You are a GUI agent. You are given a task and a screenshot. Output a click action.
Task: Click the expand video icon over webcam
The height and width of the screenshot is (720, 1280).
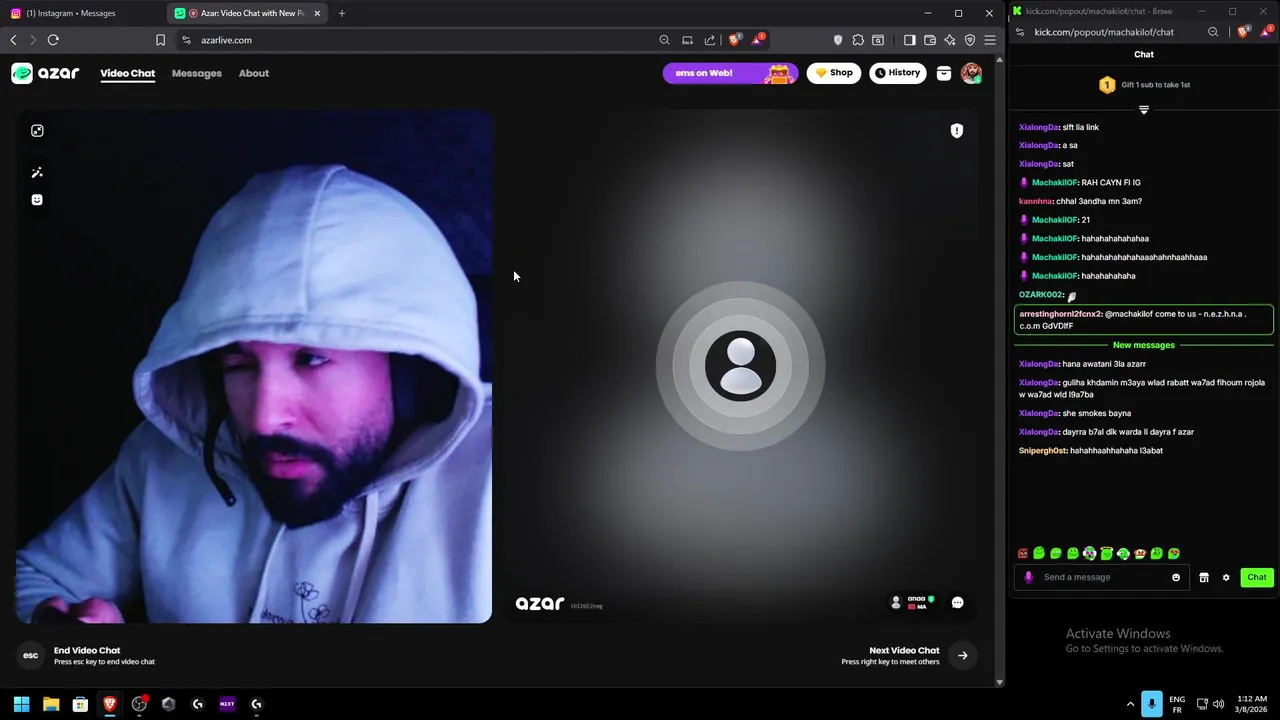(37, 131)
